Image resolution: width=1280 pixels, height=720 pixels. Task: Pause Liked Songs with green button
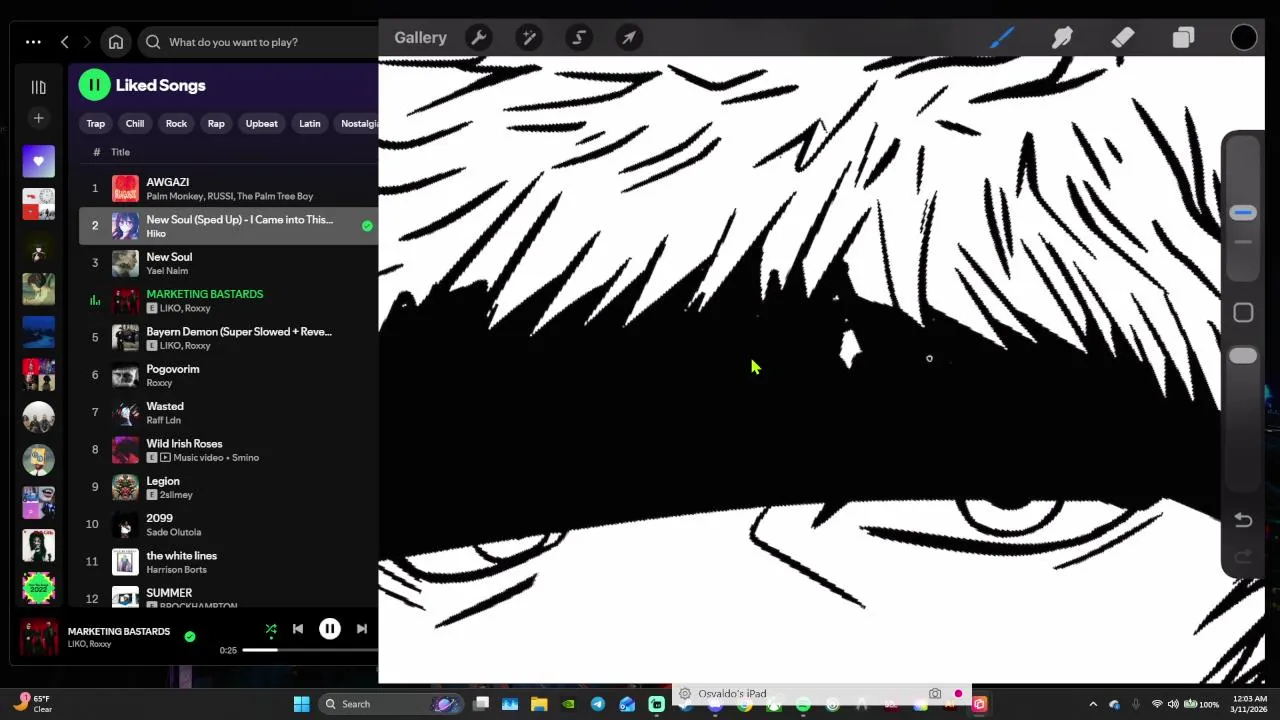point(94,85)
